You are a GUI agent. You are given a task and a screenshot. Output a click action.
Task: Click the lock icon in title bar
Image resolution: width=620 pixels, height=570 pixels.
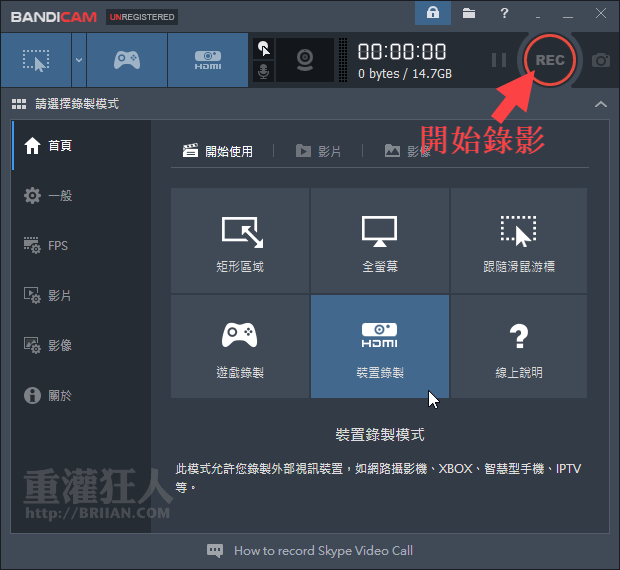pos(432,15)
